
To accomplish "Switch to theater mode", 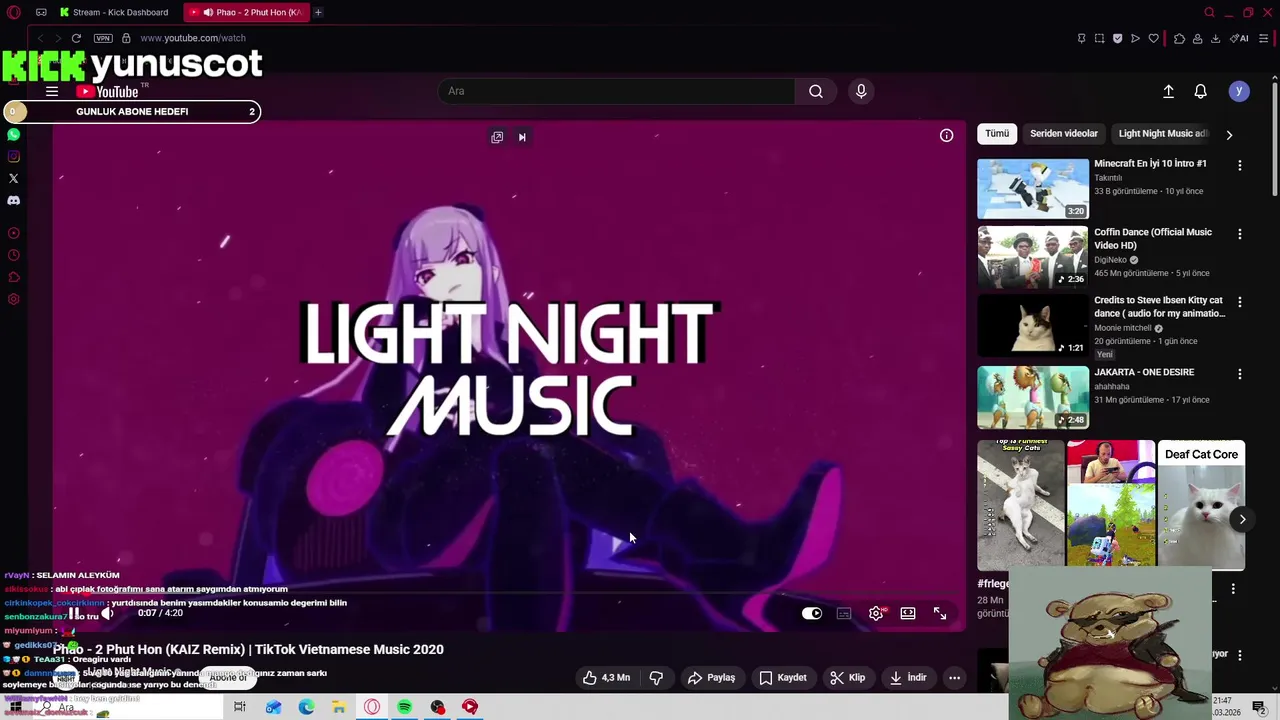I will click(908, 613).
